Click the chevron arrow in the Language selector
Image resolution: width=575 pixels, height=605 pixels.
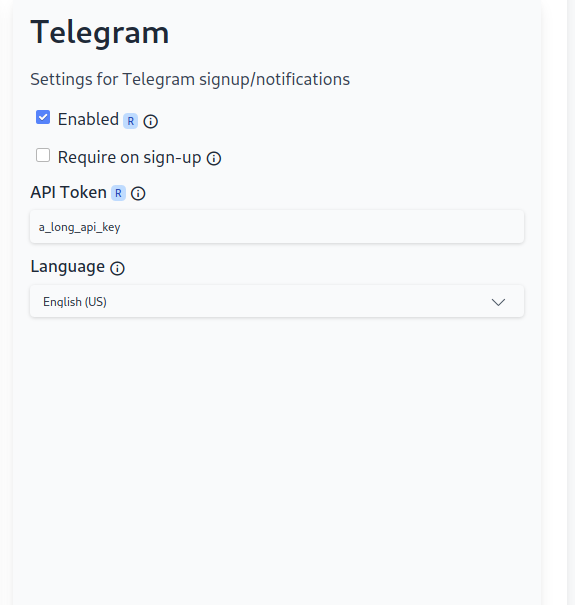(x=498, y=302)
